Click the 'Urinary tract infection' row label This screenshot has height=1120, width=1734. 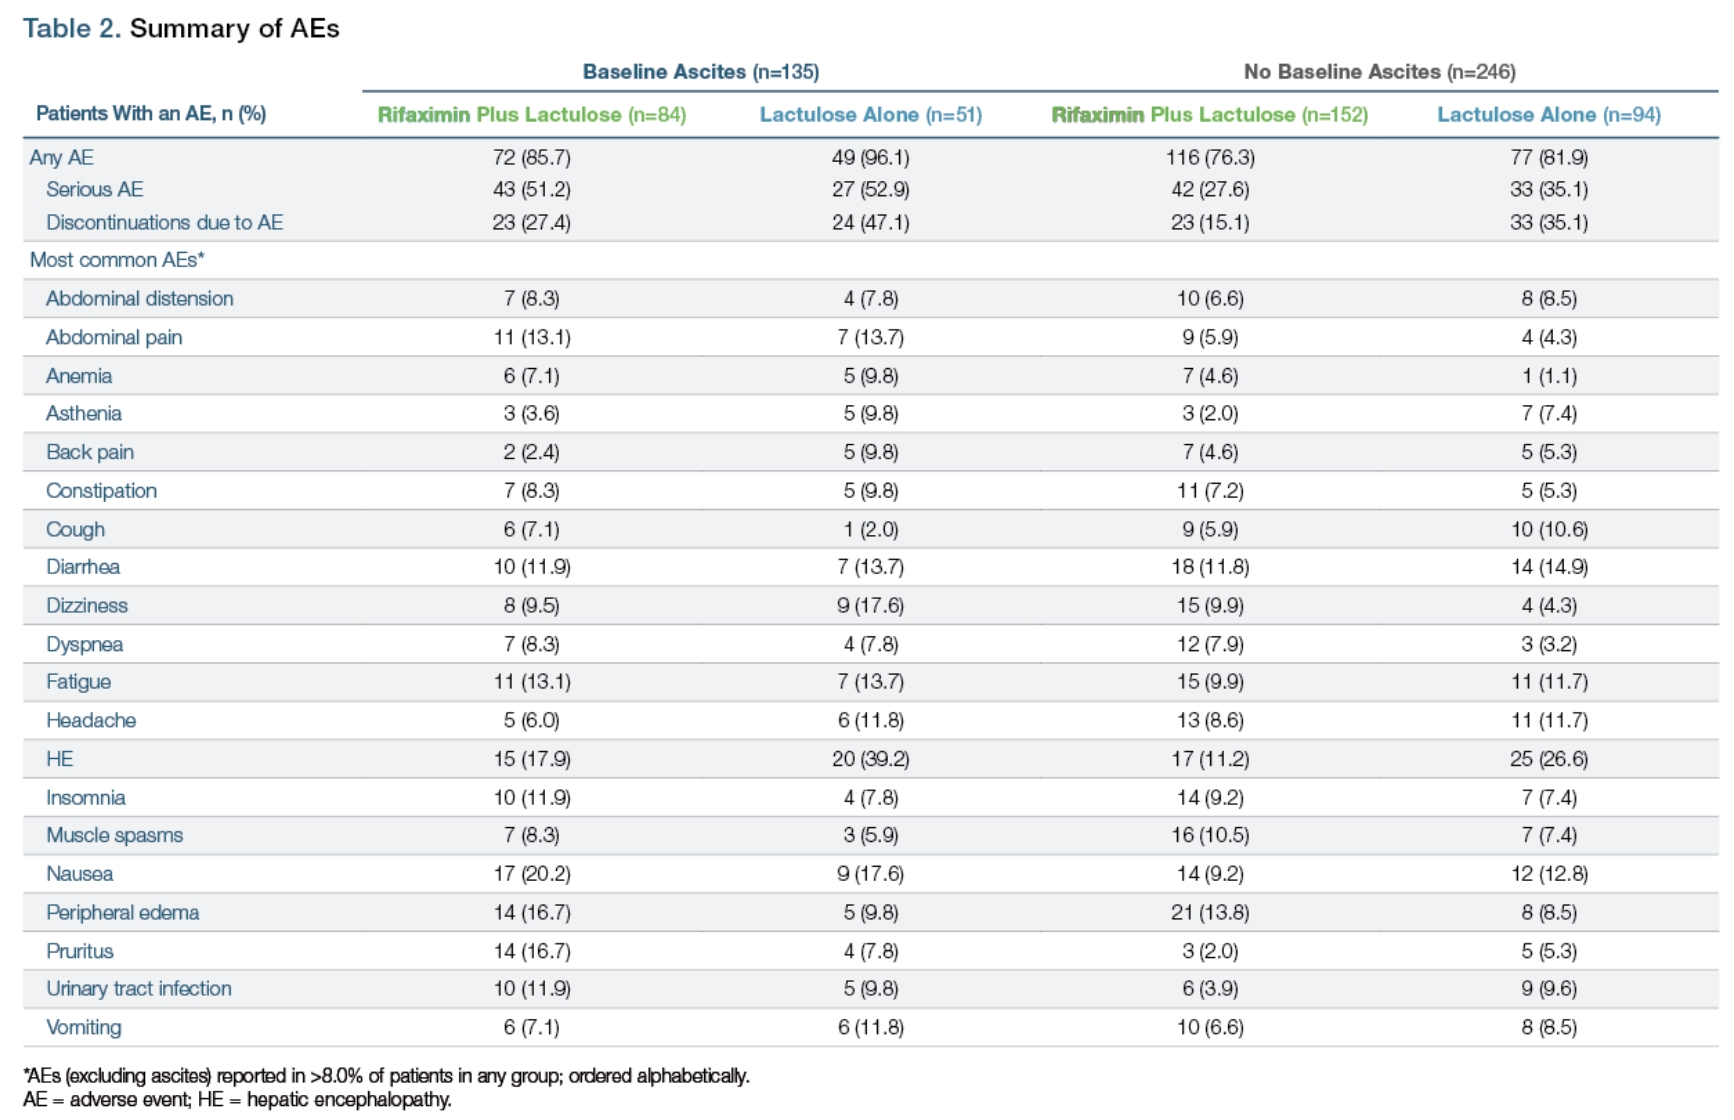coord(138,988)
